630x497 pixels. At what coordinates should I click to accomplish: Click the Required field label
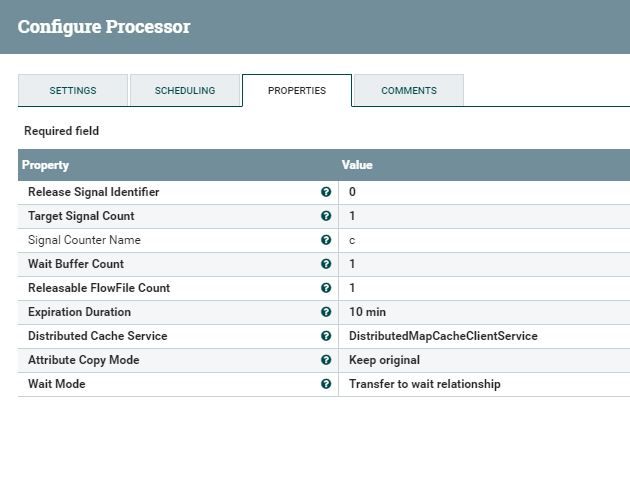[61, 131]
